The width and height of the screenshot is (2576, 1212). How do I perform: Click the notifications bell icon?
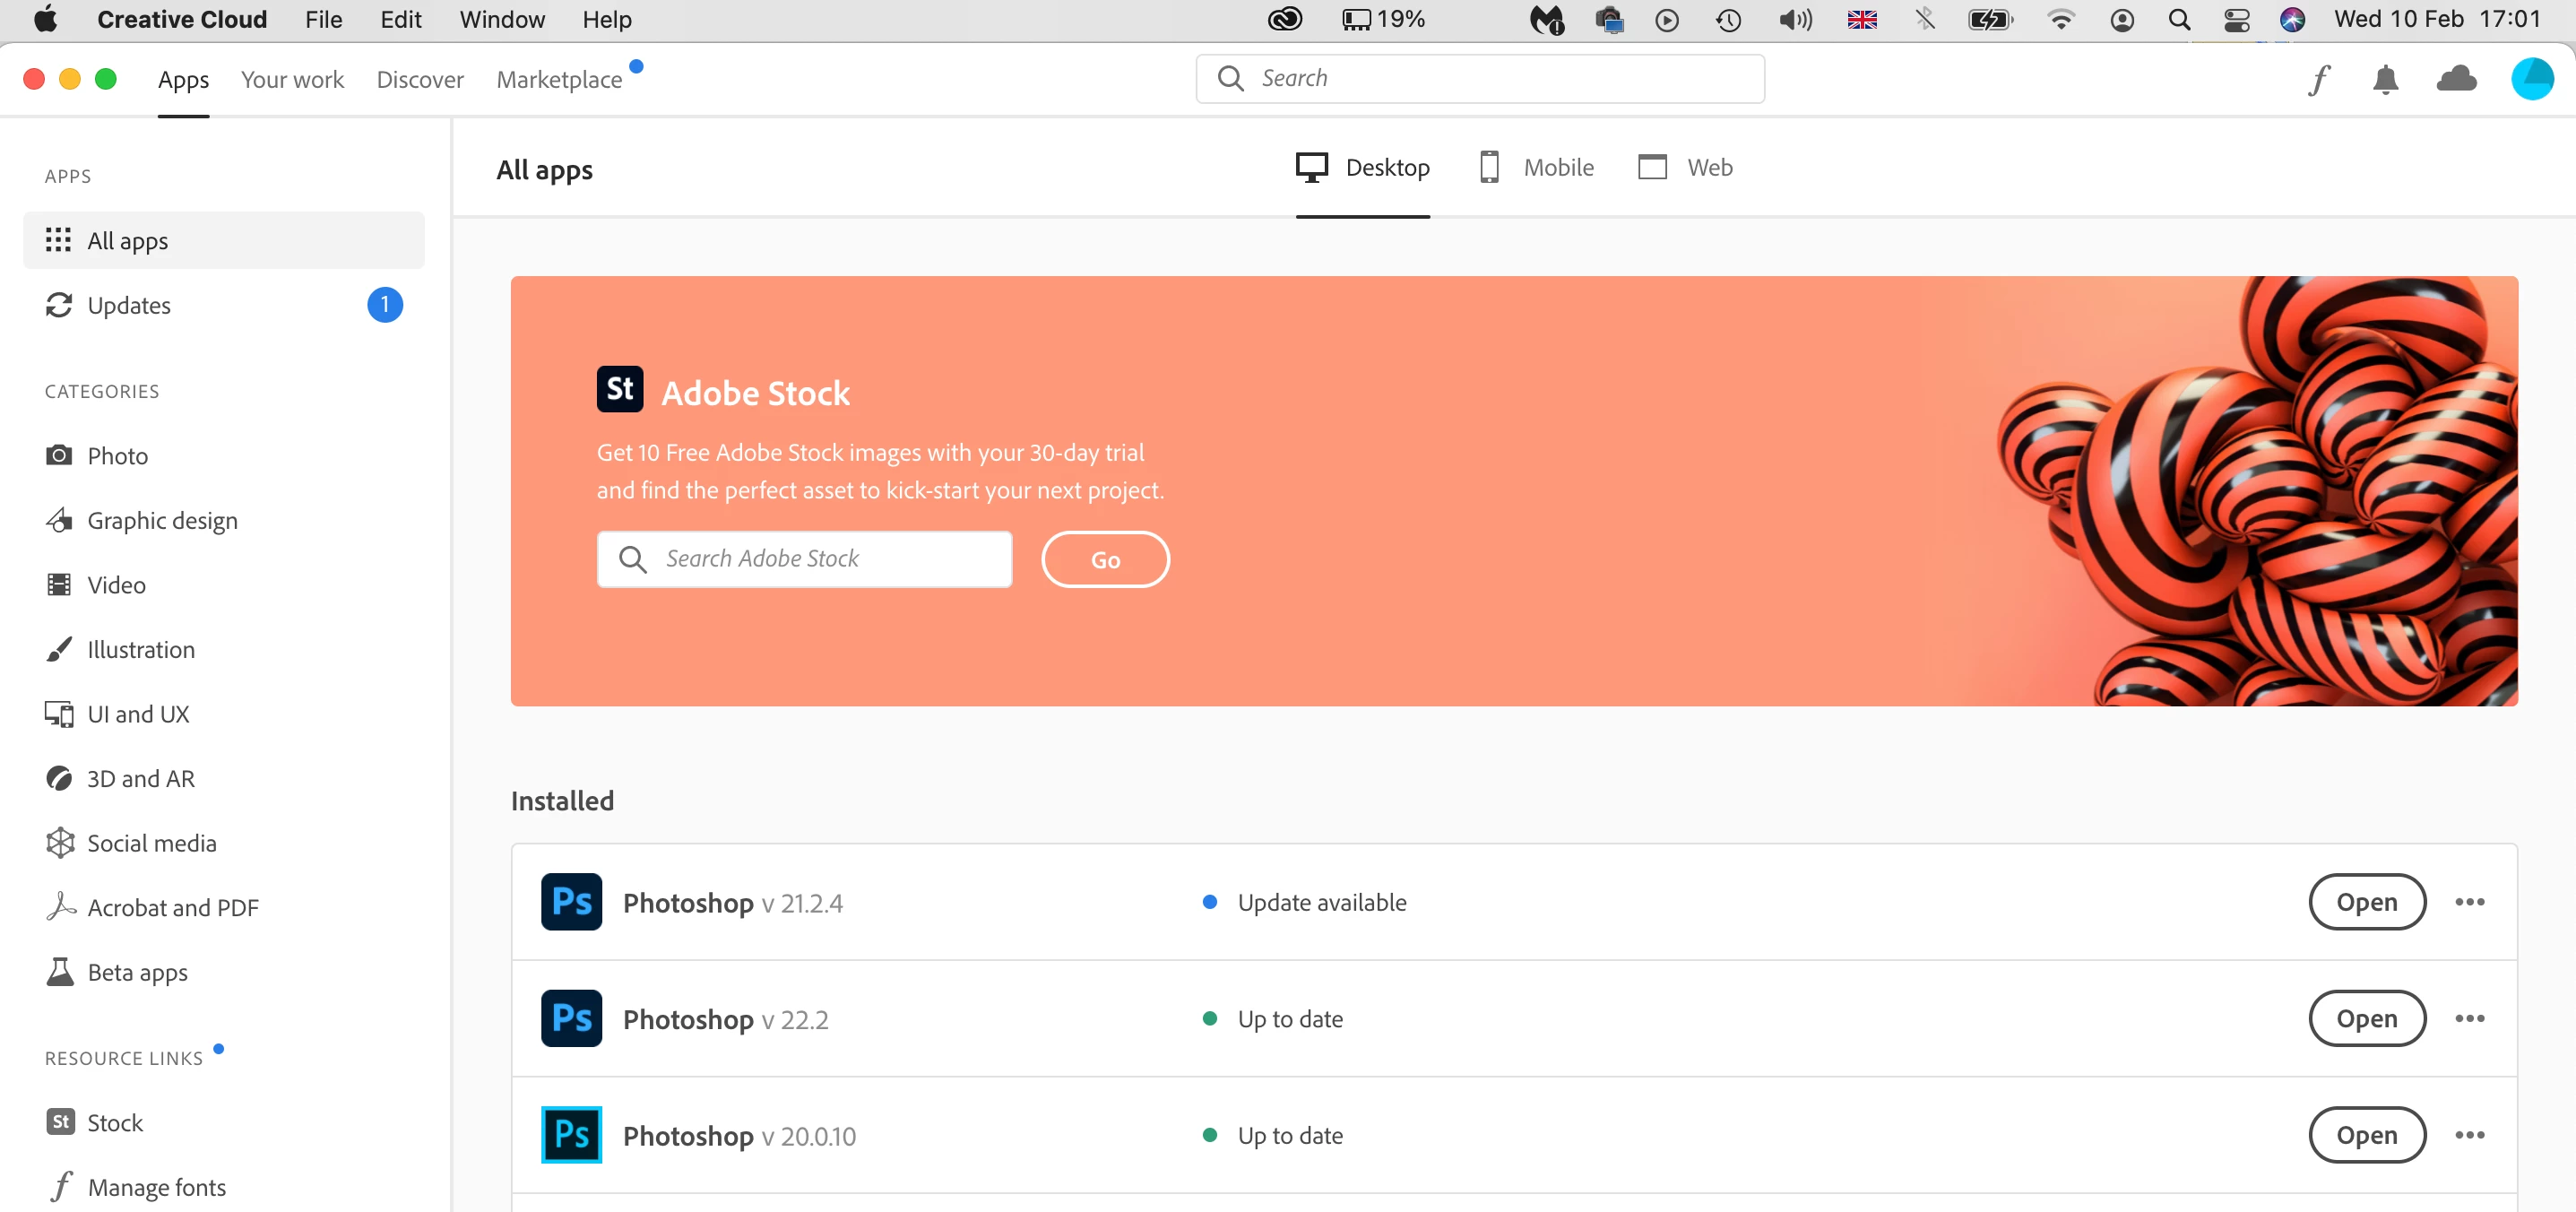click(x=2385, y=79)
